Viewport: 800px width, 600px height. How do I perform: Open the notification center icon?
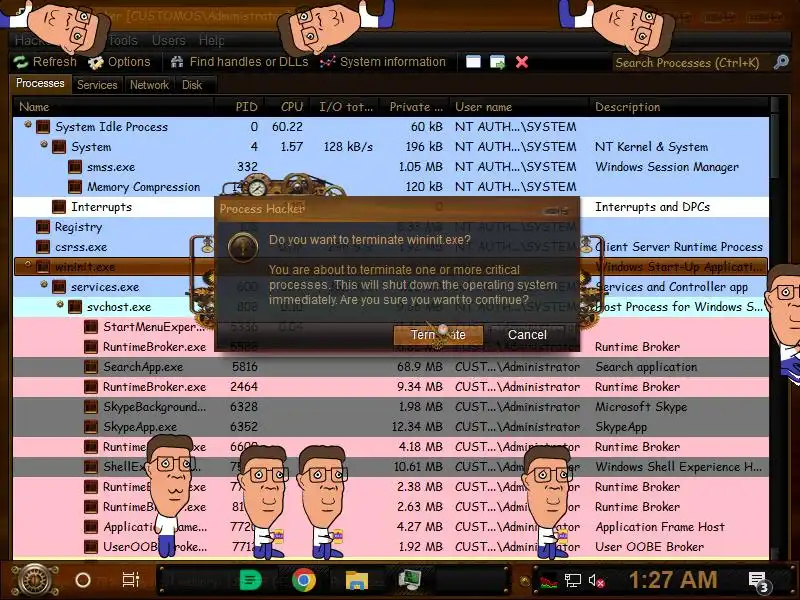[758, 581]
